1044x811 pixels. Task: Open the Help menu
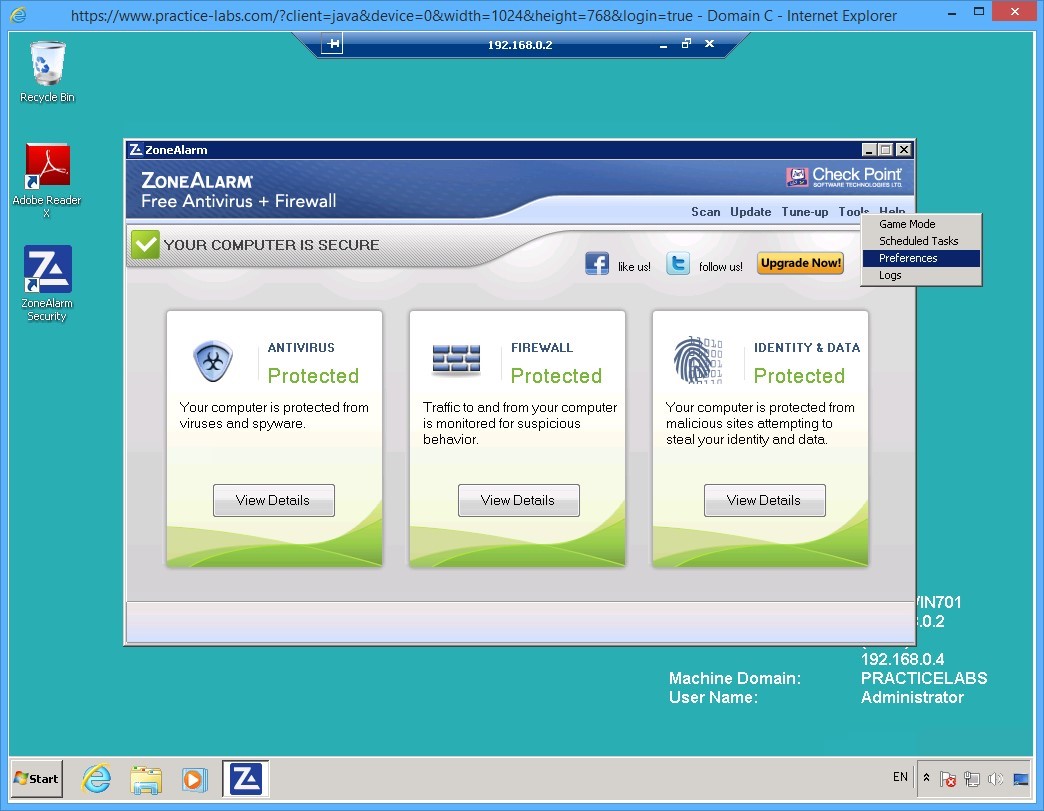(890, 212)
